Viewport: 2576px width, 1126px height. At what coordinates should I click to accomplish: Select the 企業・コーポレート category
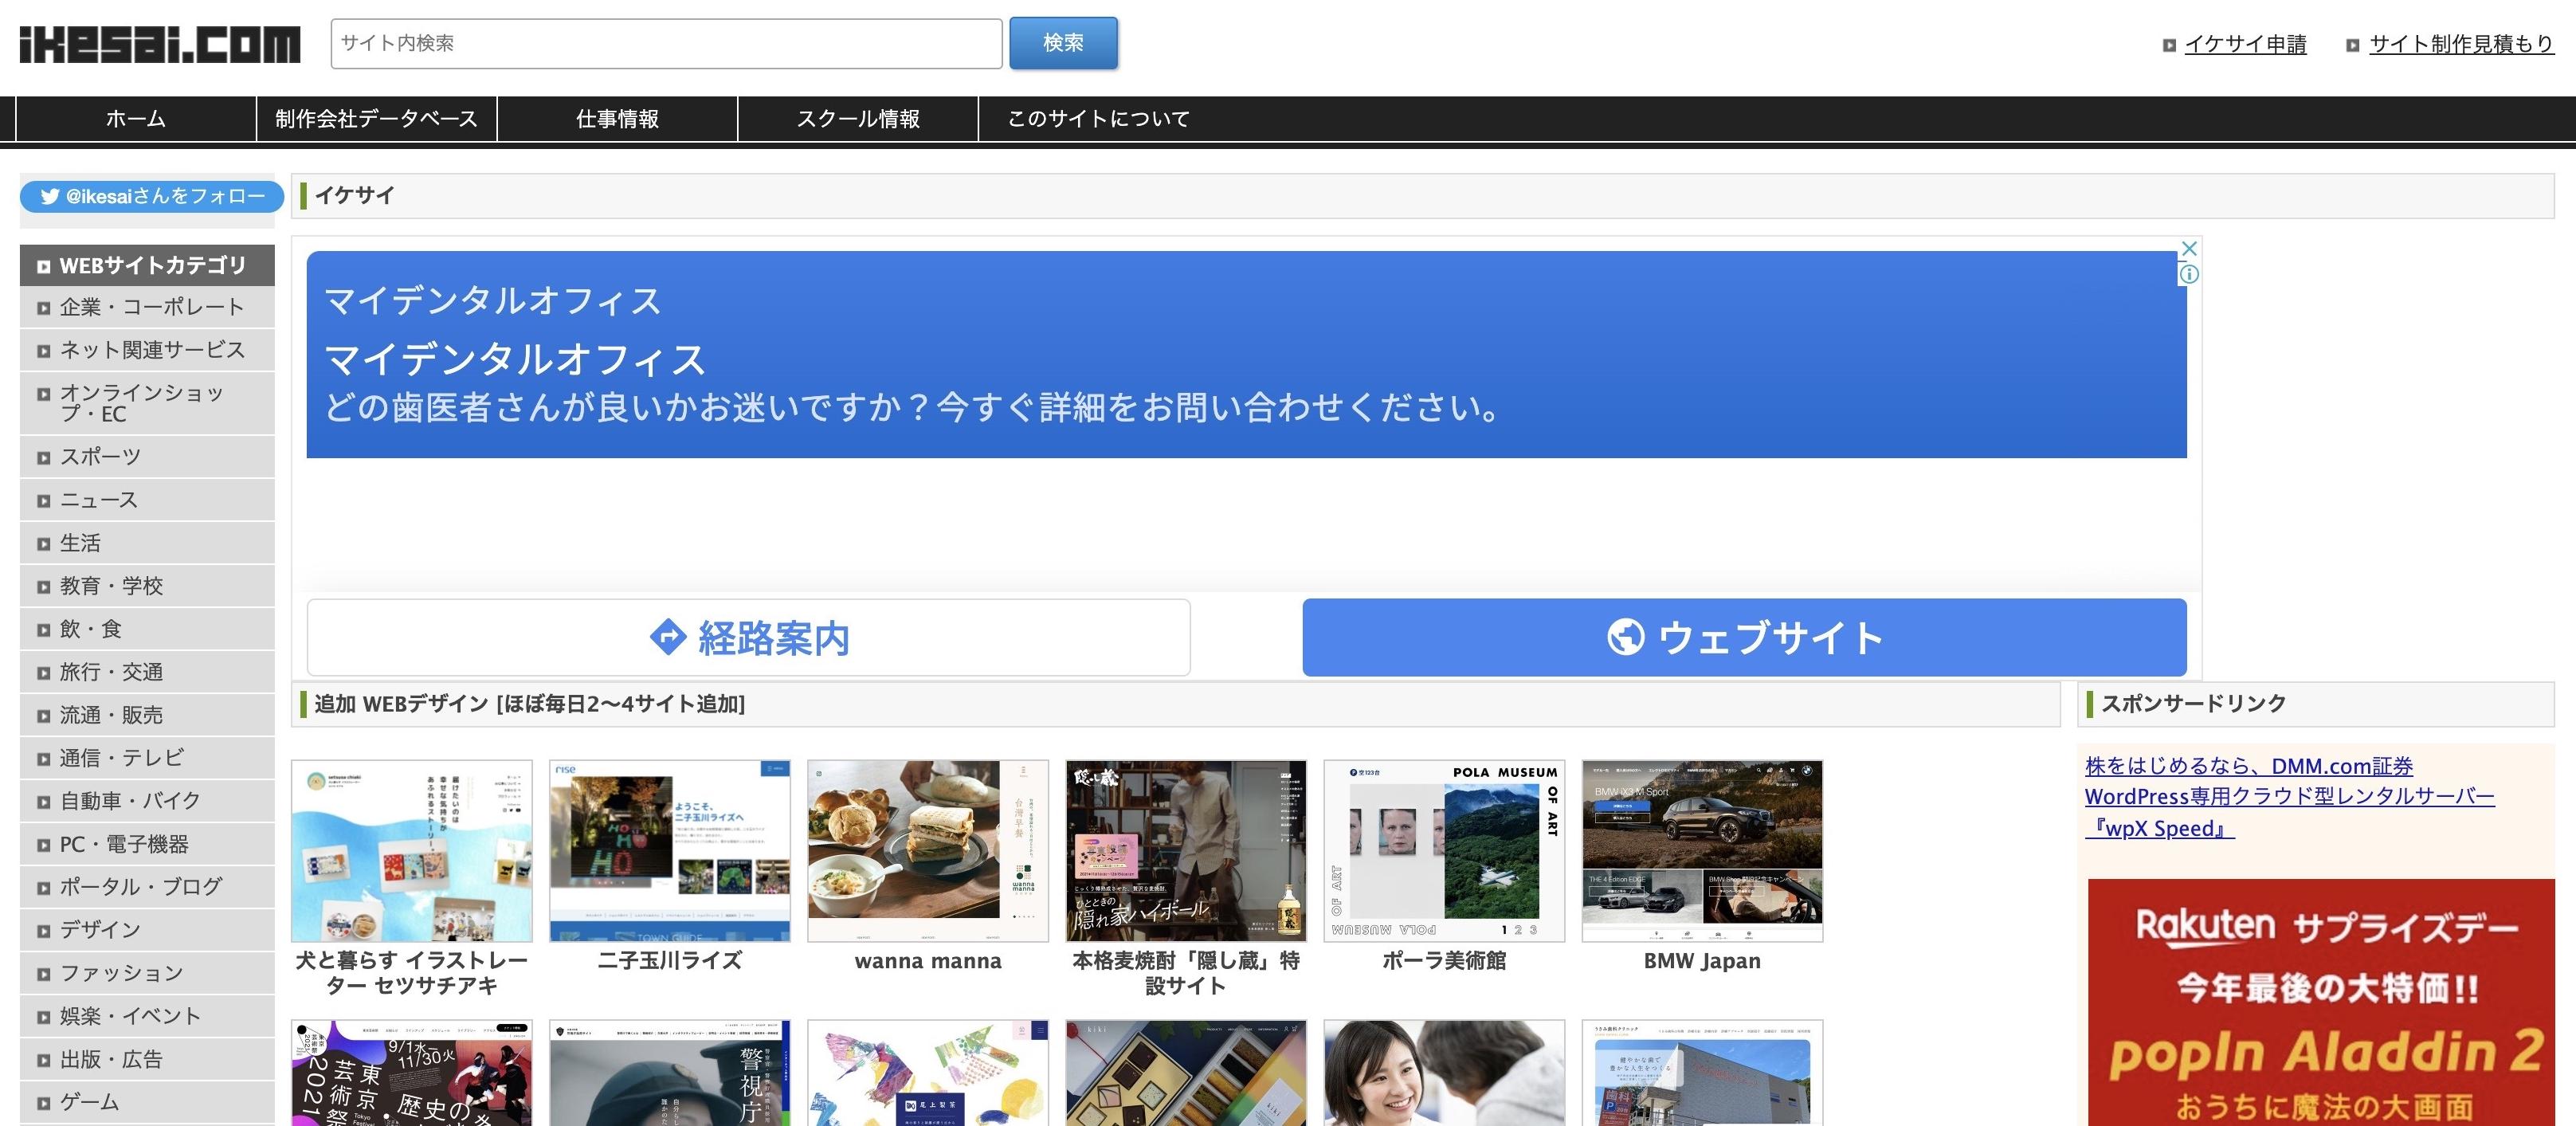coord(151,307)
